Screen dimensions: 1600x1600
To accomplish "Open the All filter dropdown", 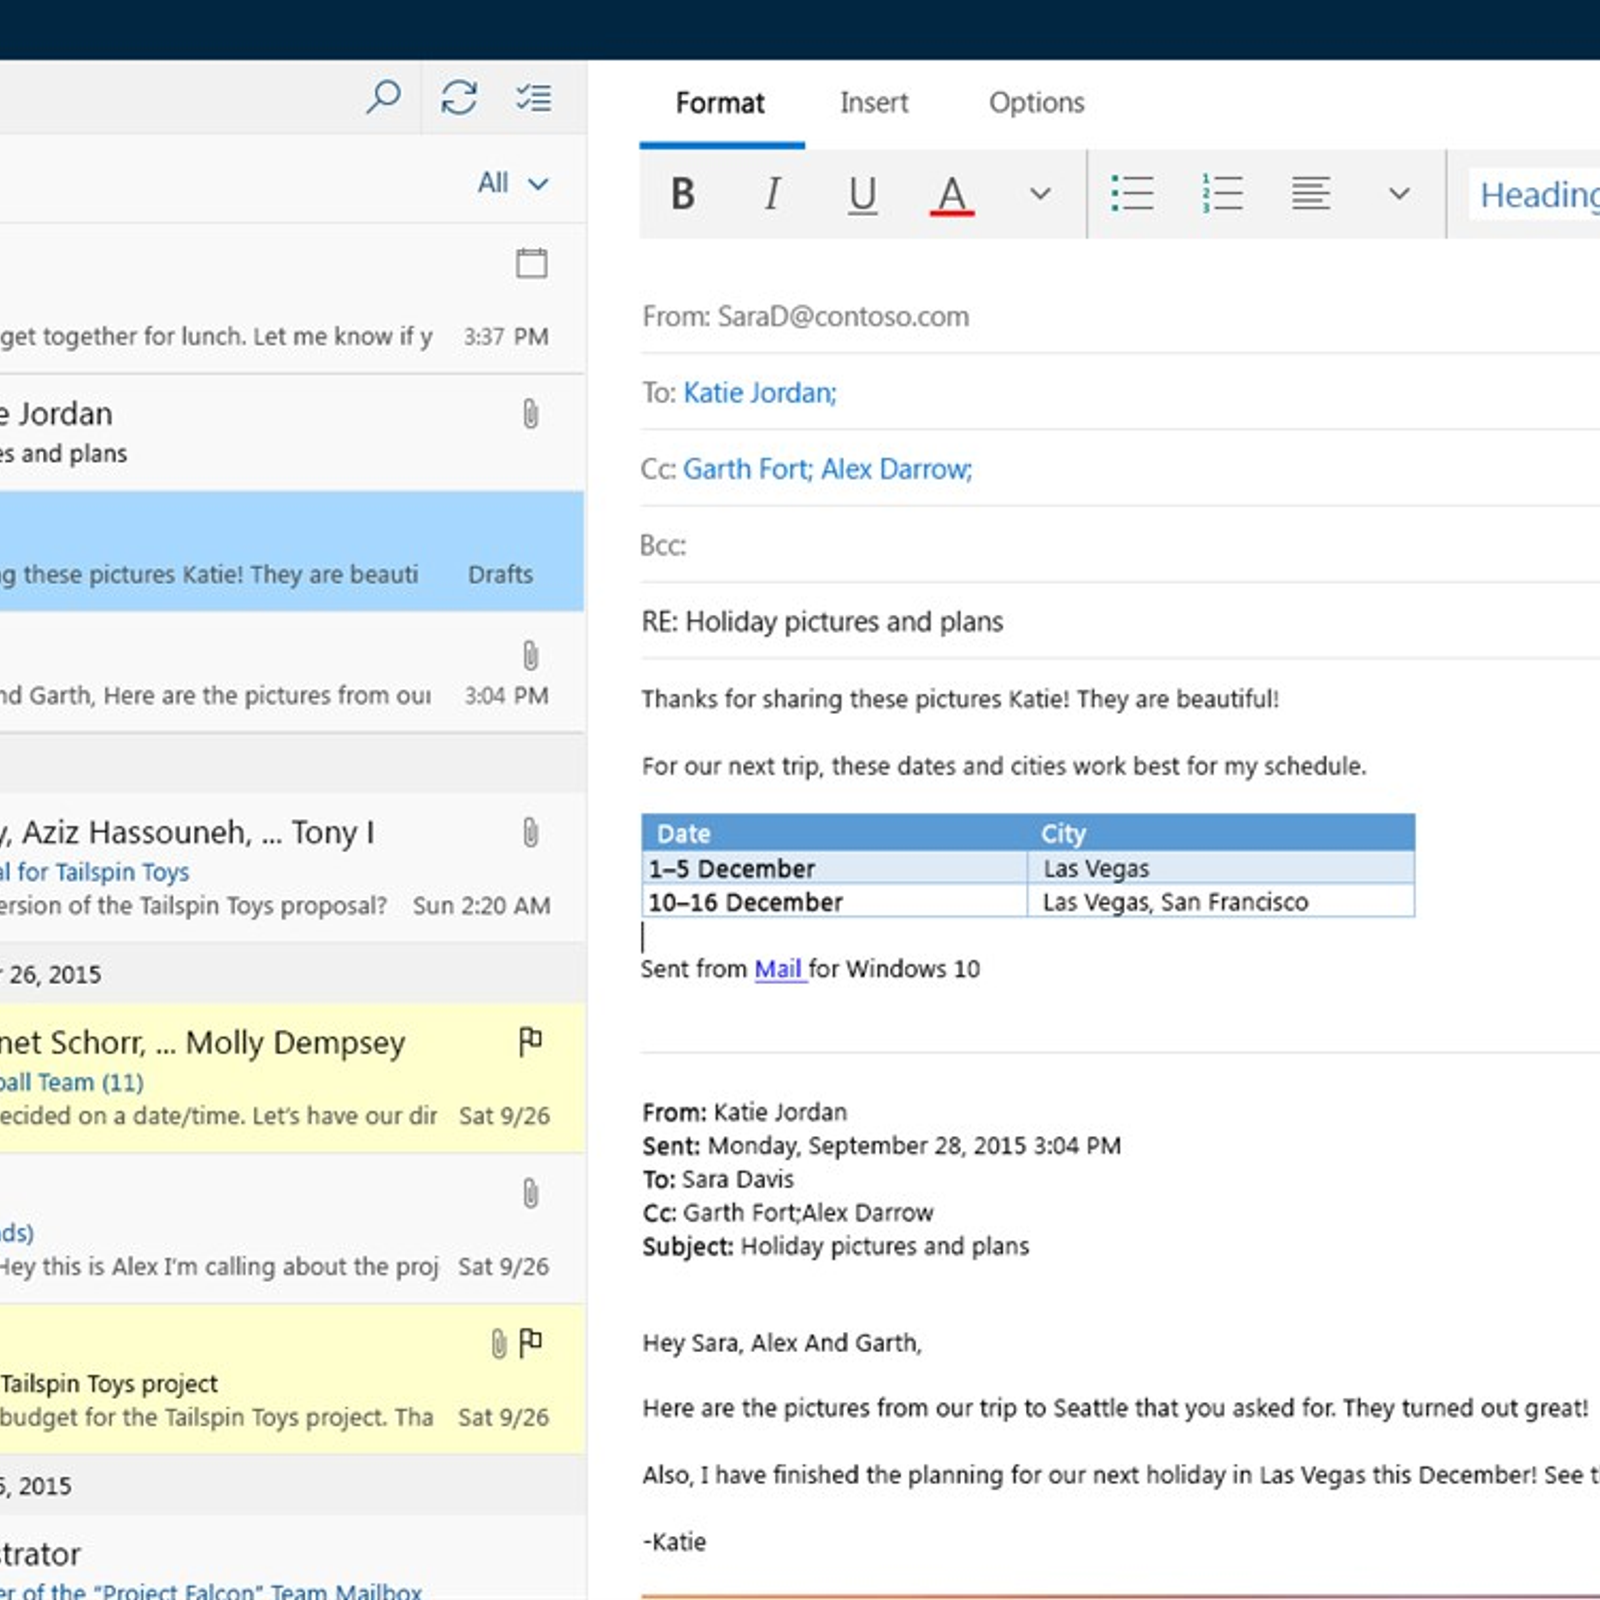I will click(x=513, y=183).
